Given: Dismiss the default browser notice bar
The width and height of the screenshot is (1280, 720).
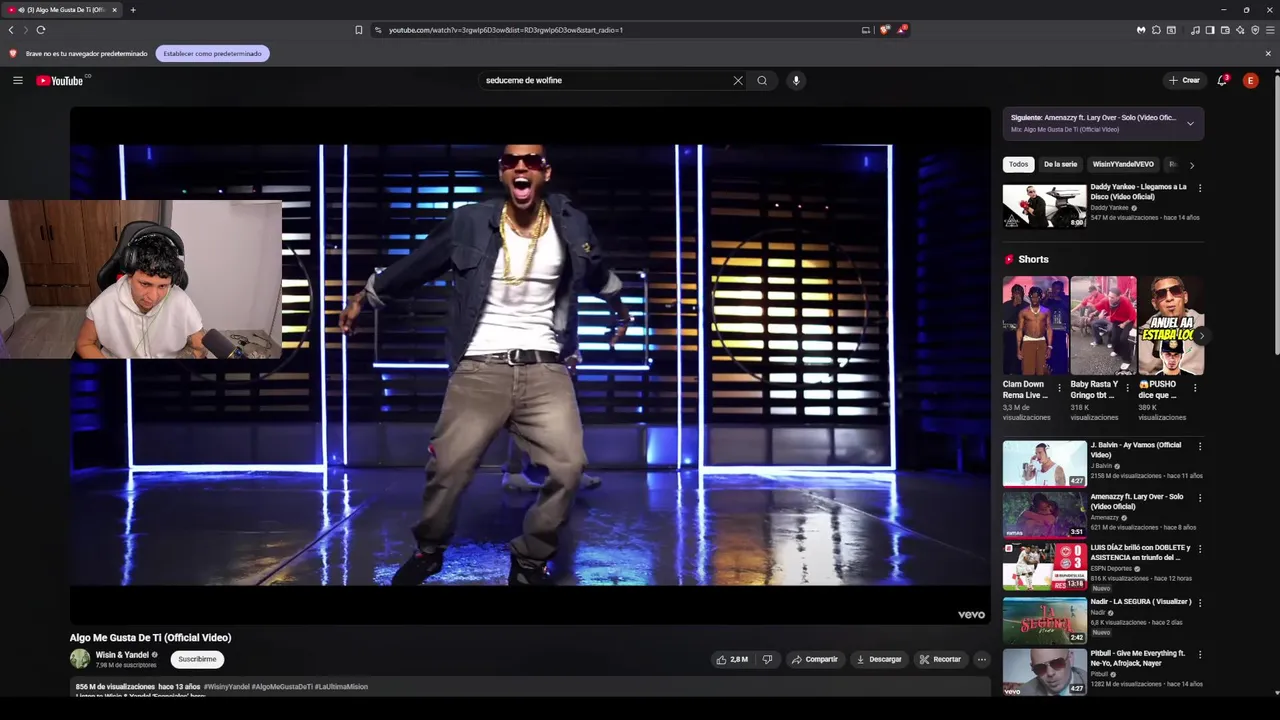Looking at the screenshot, I should pos(1268,53).
